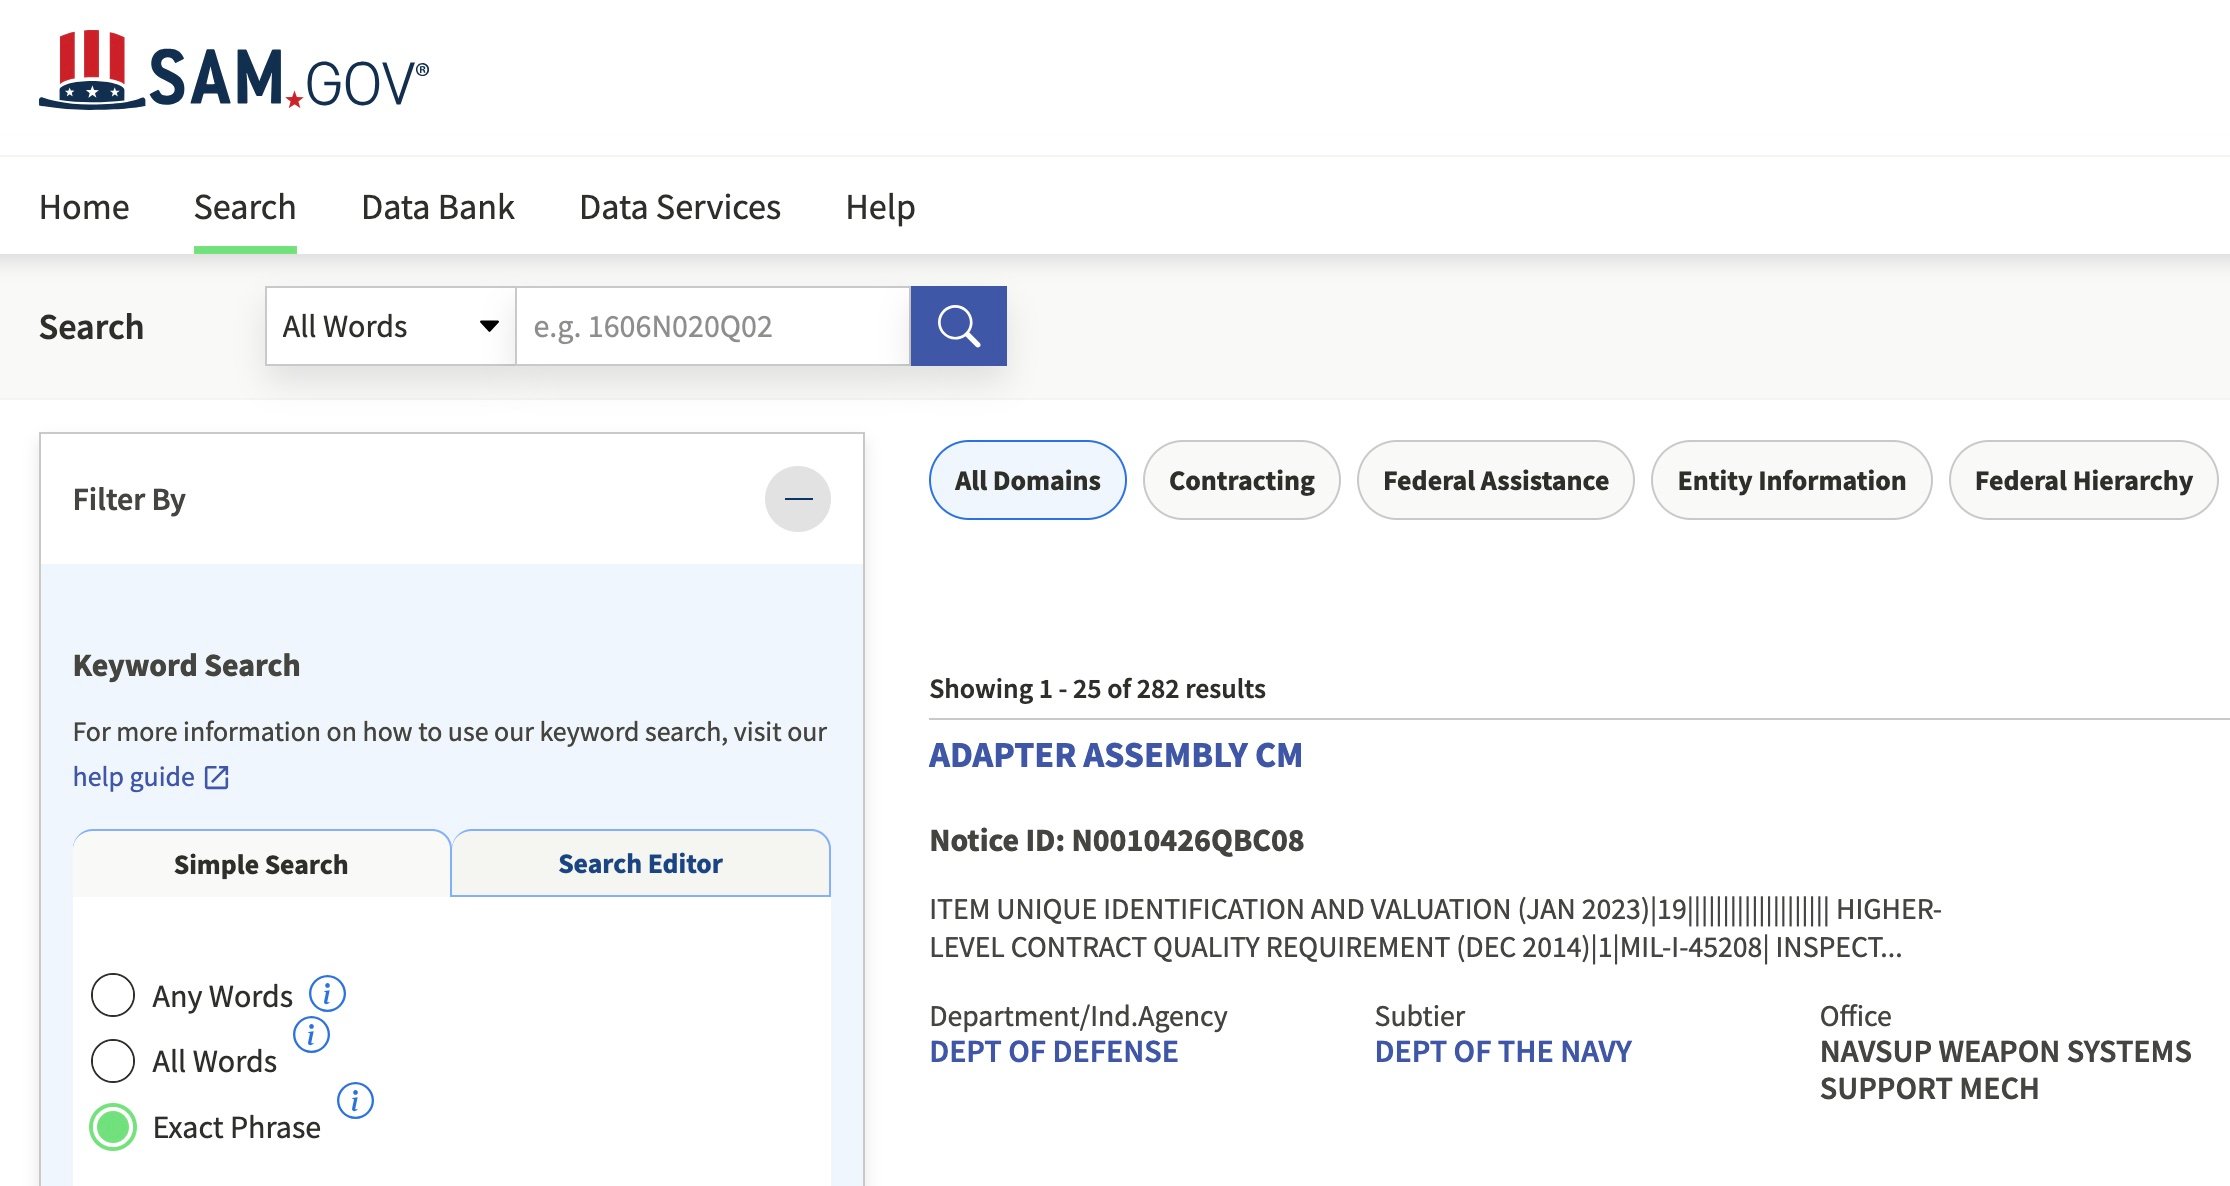Select the Exact Phrase radio button
This screenshot has width=2230, height=1186.
pyautogui.click(x=113, y=1126)
